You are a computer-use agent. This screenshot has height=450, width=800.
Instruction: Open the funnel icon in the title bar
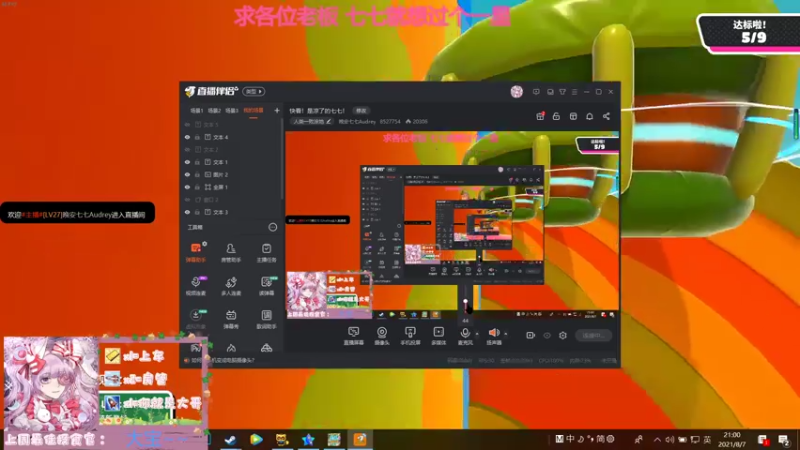[562, 92]
